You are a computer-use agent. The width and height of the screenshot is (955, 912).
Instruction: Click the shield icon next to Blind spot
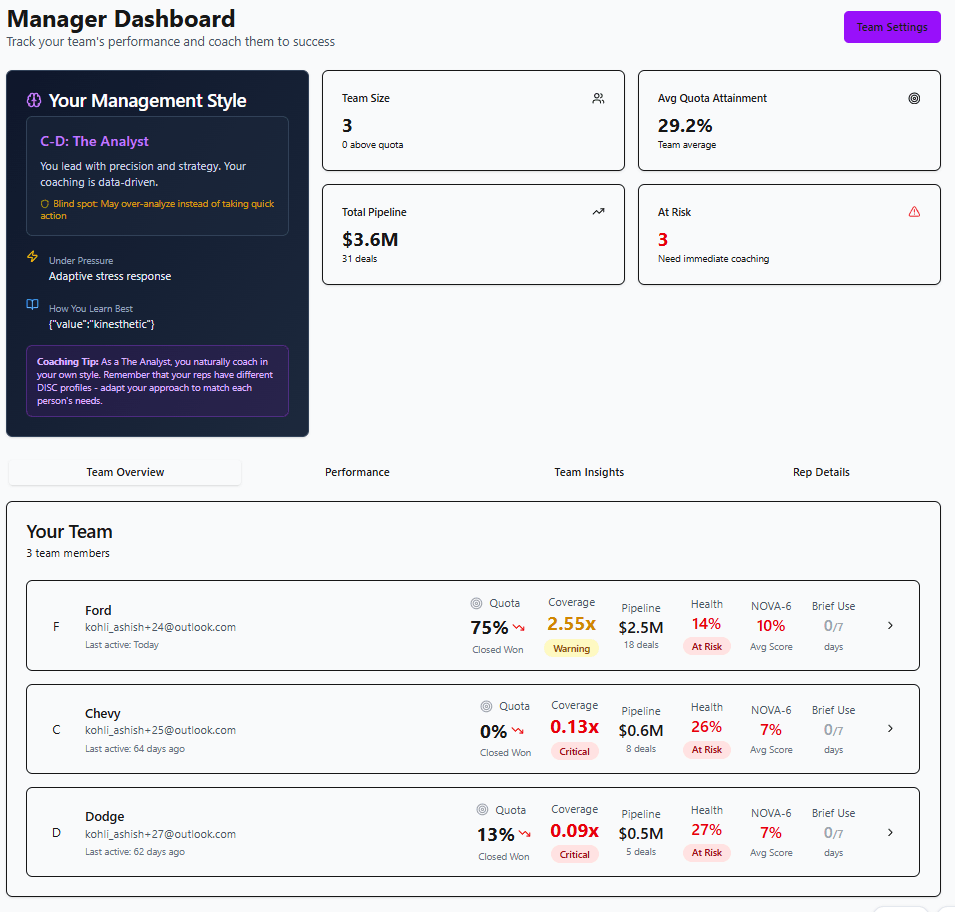click(44, 204)
